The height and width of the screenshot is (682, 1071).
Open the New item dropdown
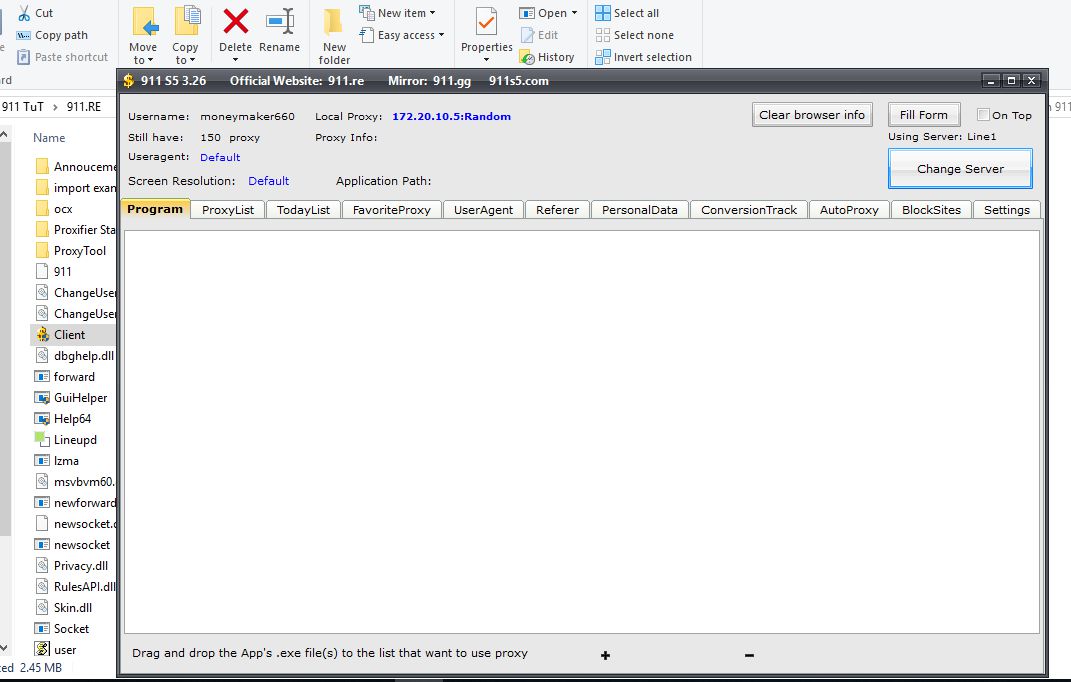[397, 13]
